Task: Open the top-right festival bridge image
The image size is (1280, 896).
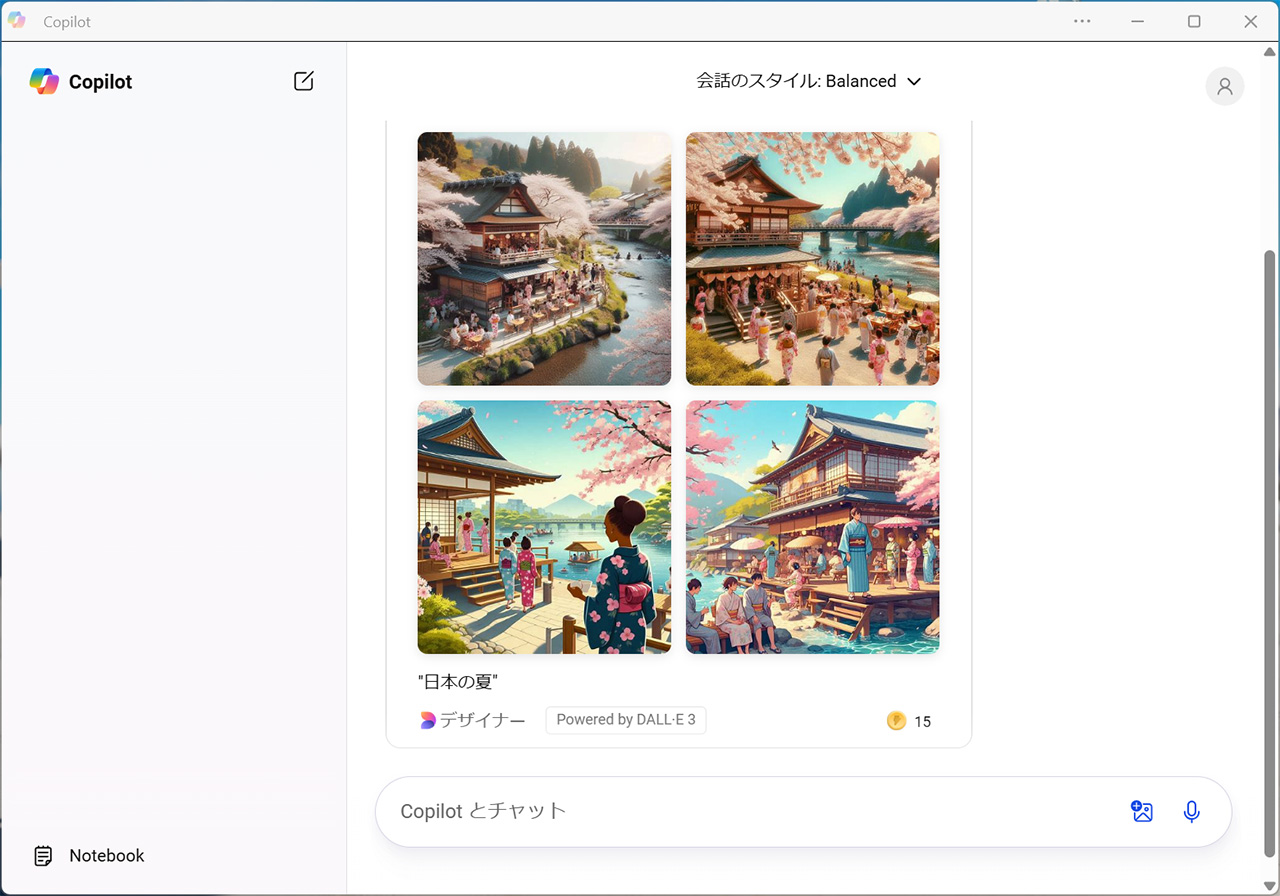Action: pos(812,259)
